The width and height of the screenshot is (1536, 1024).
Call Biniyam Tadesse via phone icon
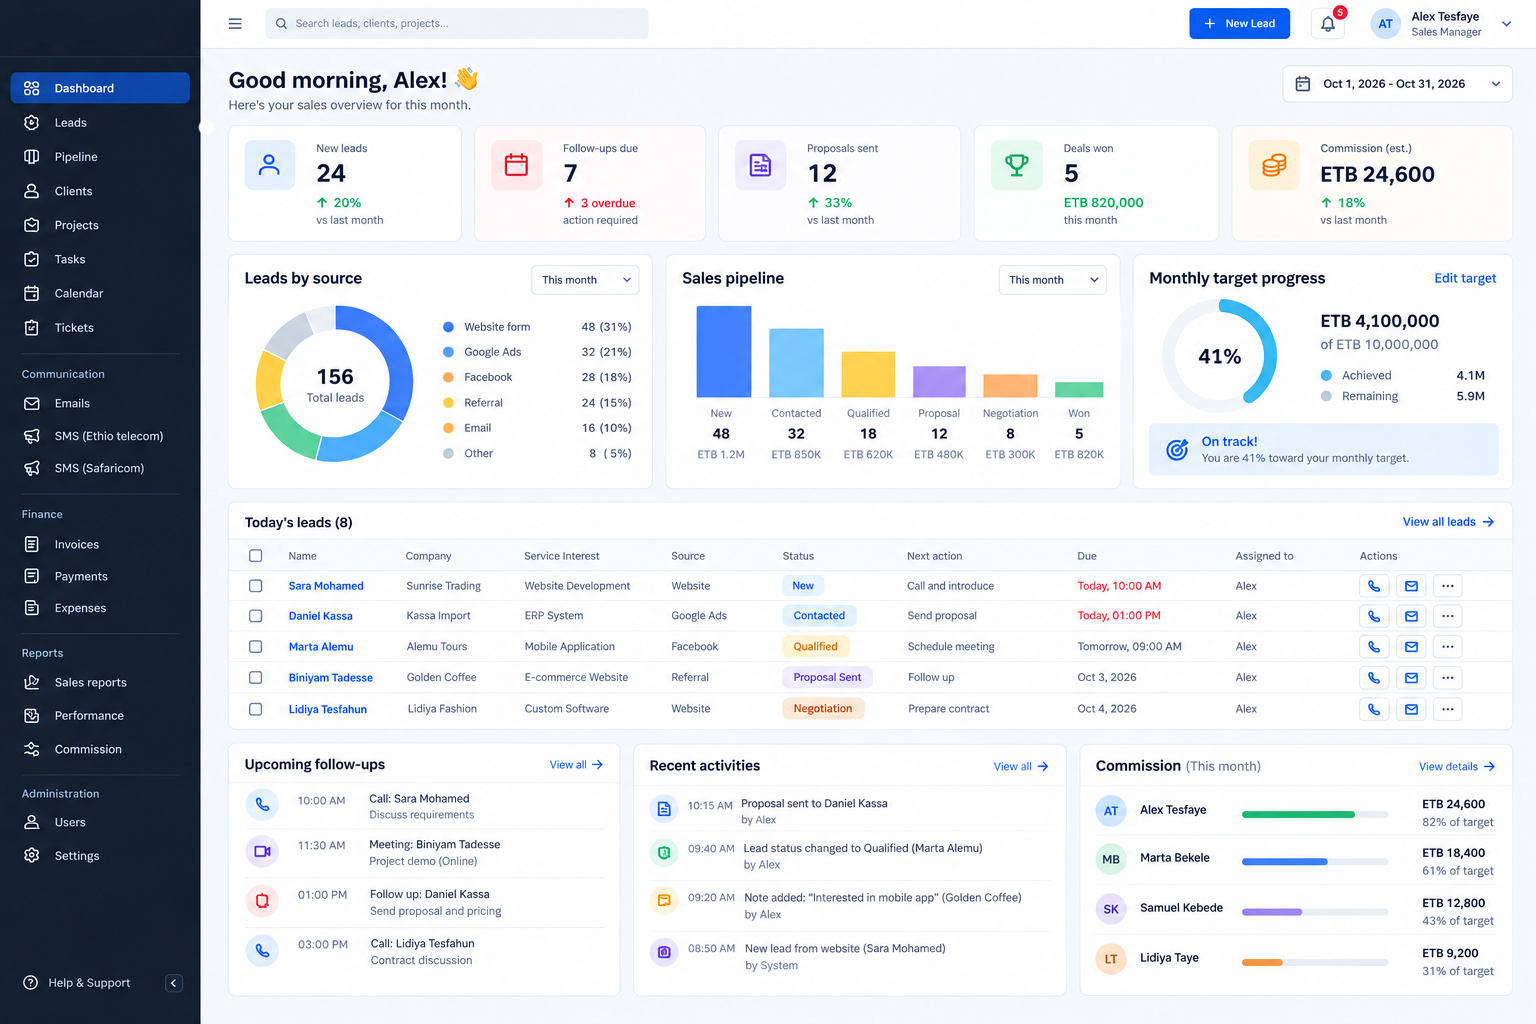(x=1374, y=678)
